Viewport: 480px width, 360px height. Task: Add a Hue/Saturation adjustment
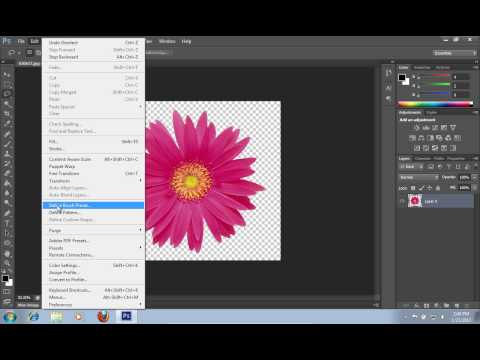coord(412,138)
